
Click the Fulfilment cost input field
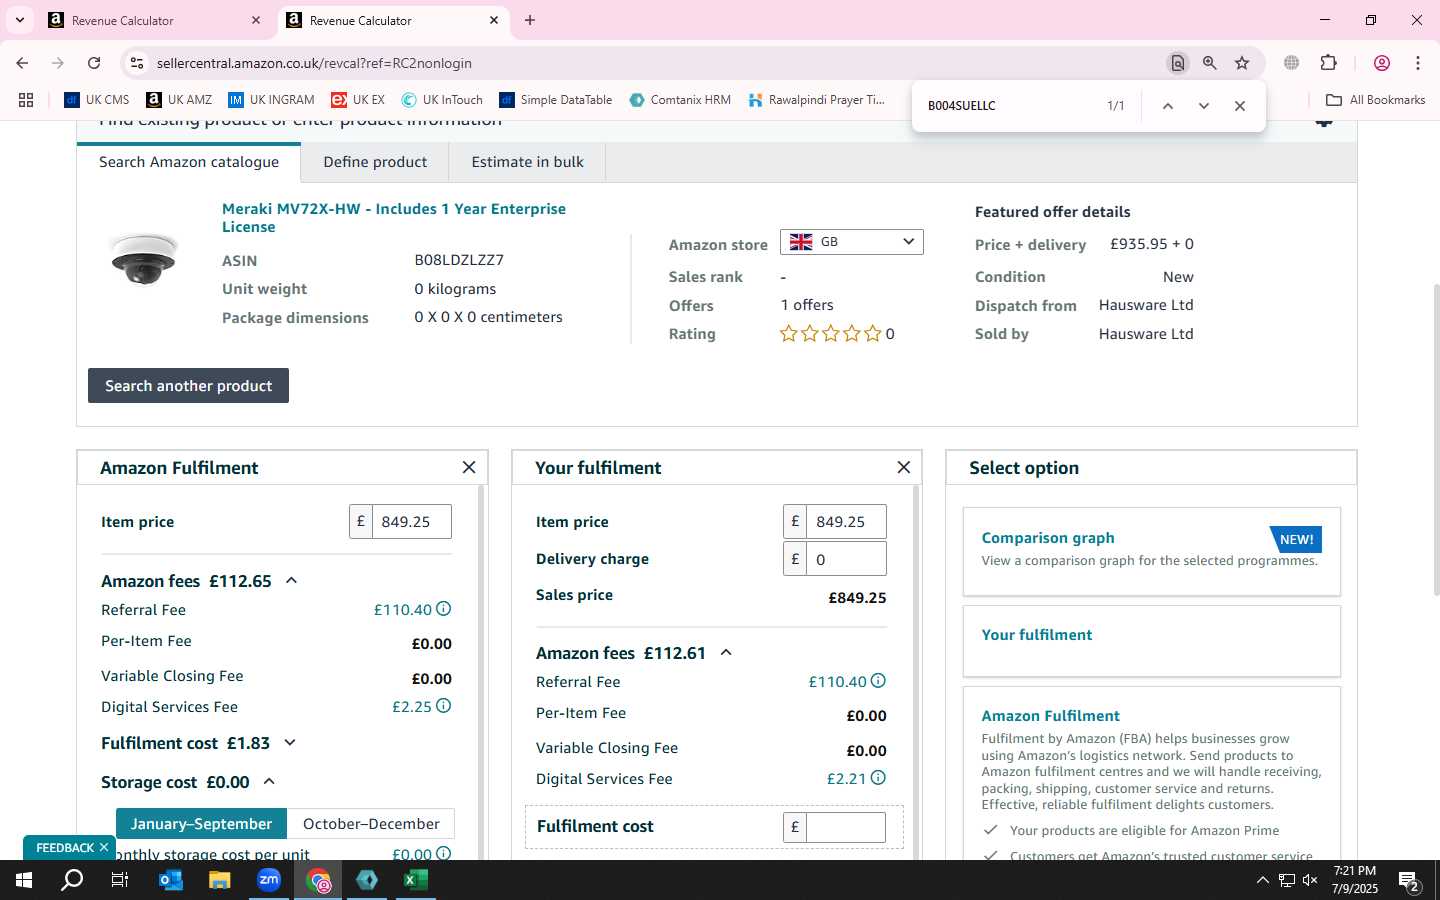pos(846,827)
